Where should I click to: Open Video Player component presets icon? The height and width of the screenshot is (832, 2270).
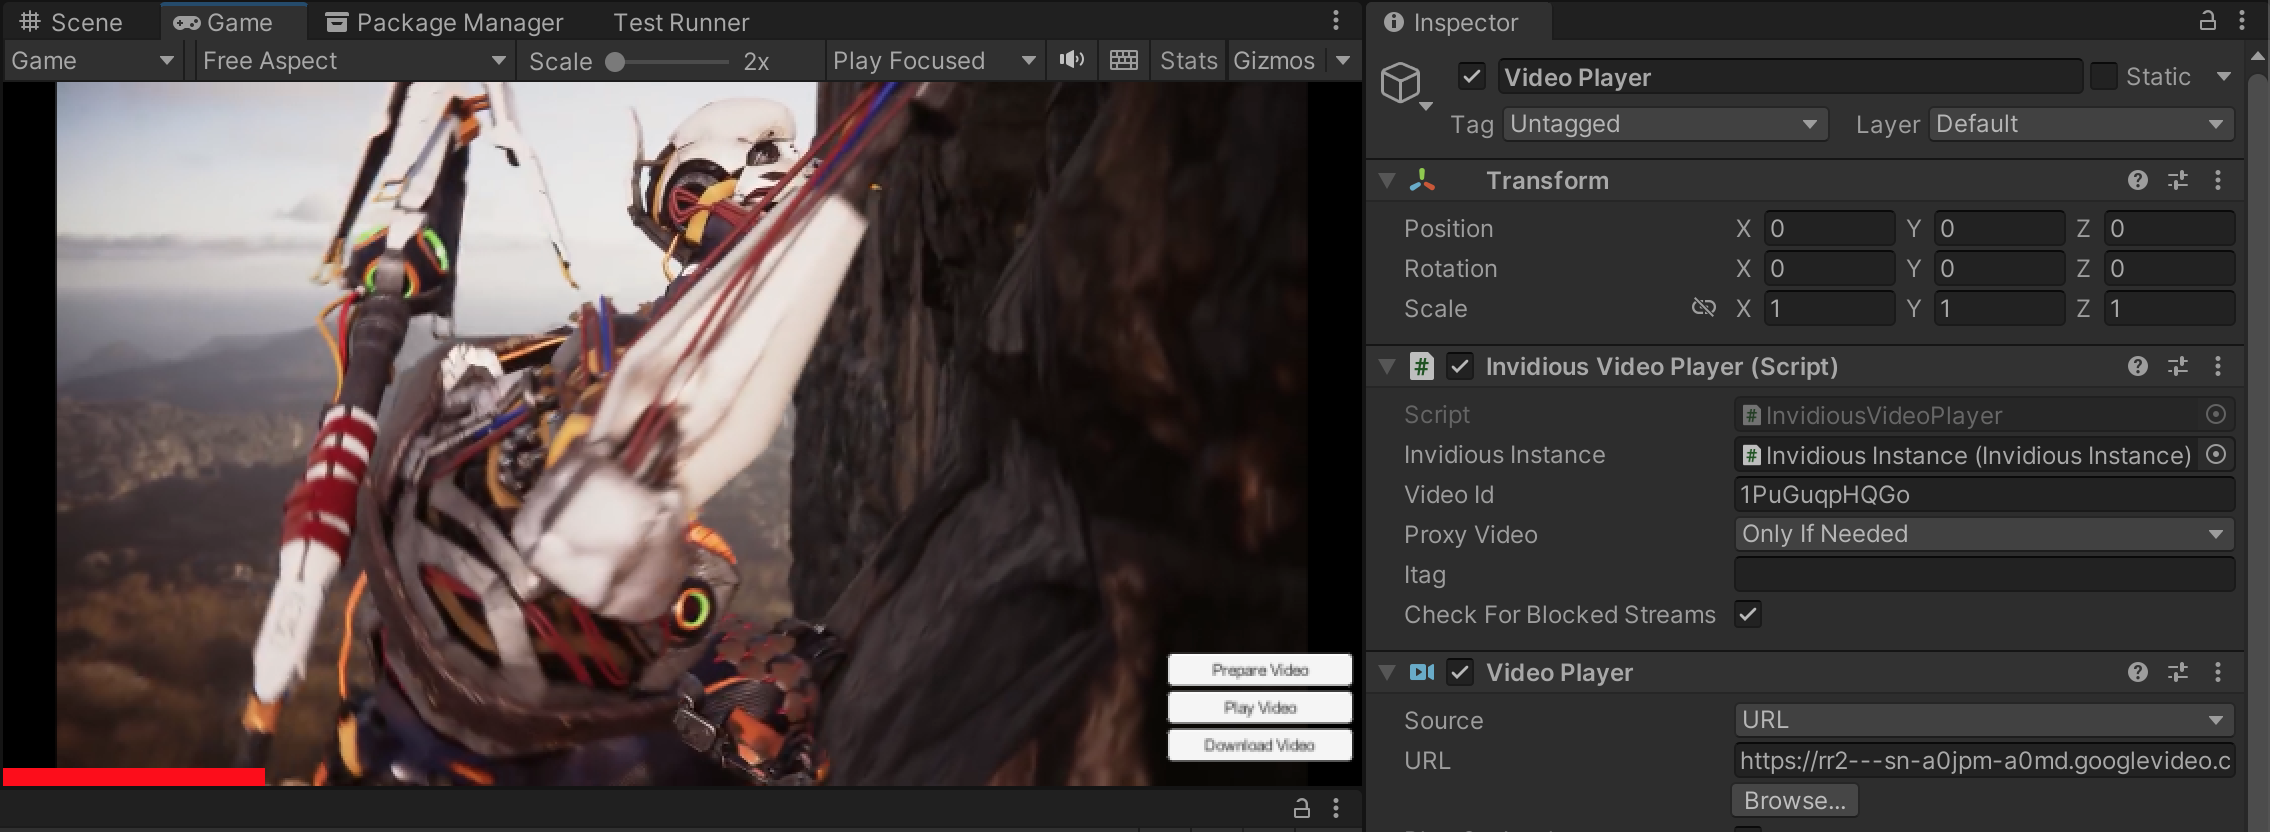click(2178, 672)
